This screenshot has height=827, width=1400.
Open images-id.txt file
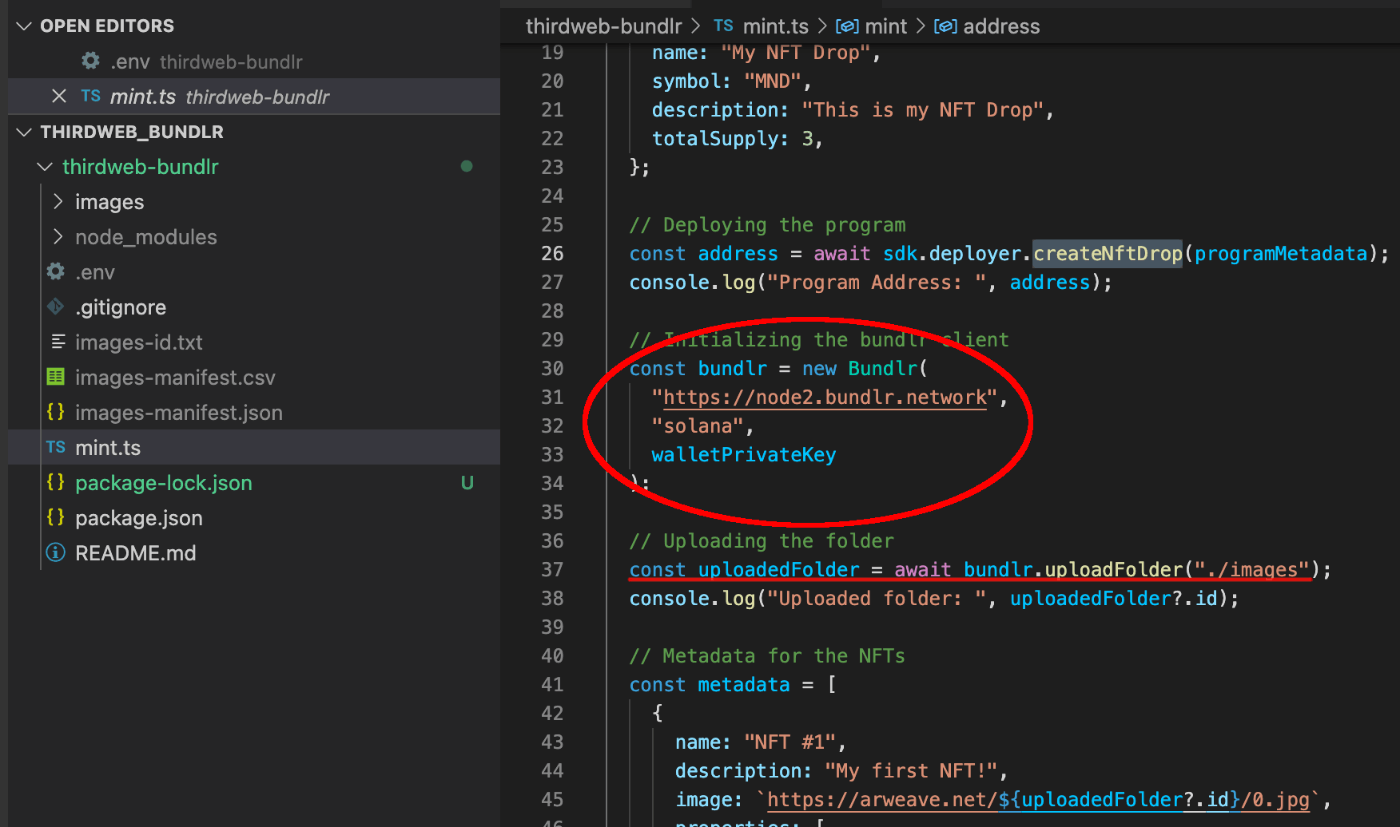139,342
